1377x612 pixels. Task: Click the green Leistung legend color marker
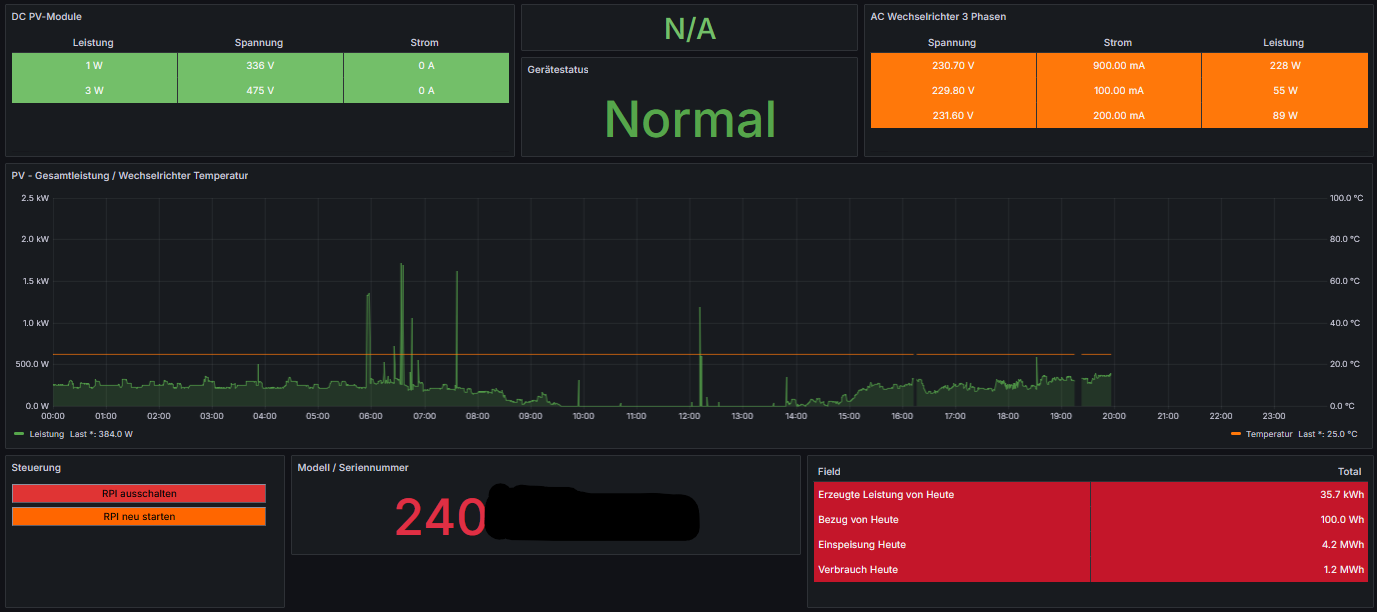(19, 434)
